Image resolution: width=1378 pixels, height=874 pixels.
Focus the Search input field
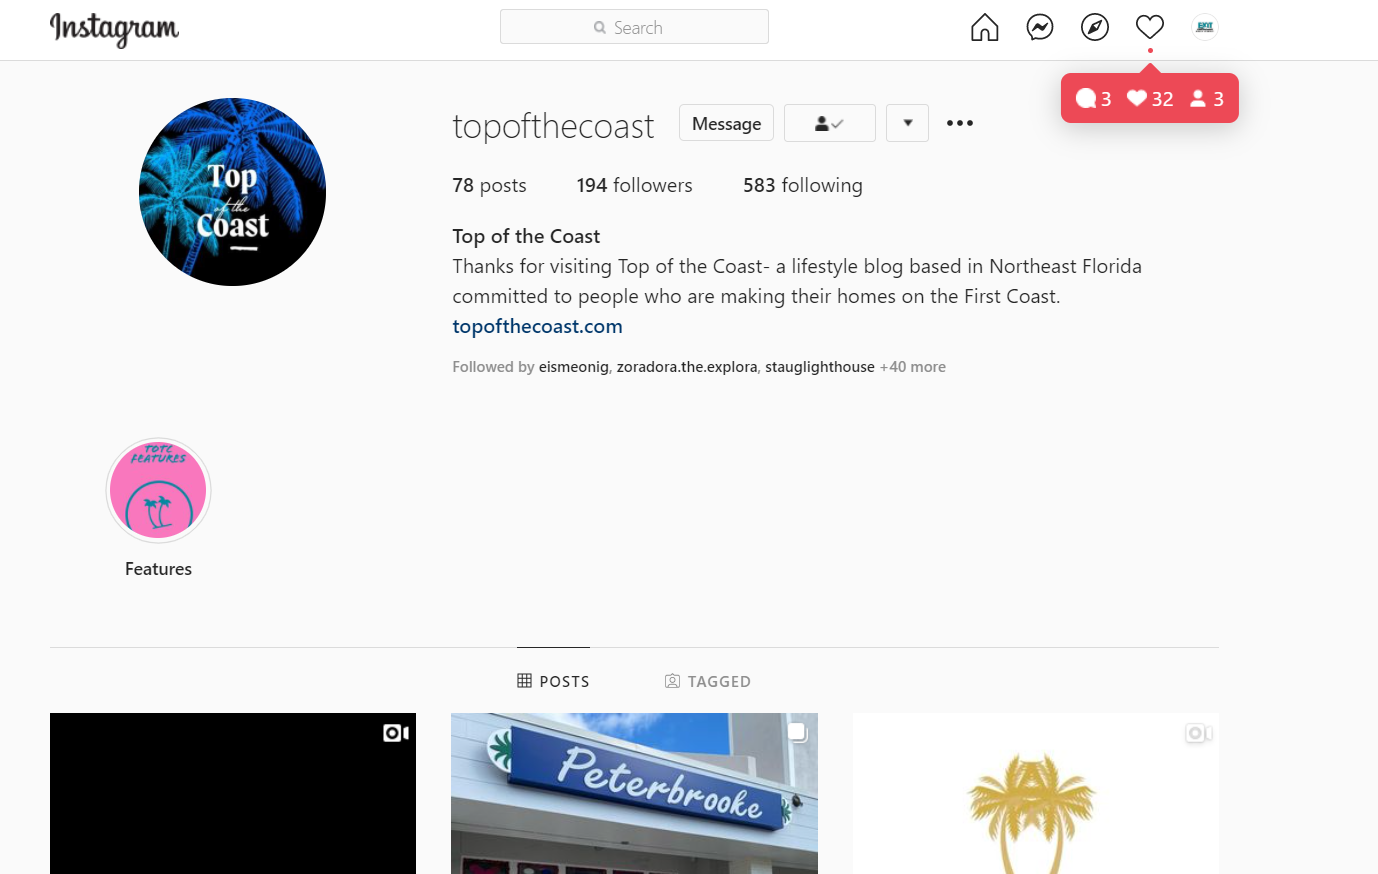point(634,27)
